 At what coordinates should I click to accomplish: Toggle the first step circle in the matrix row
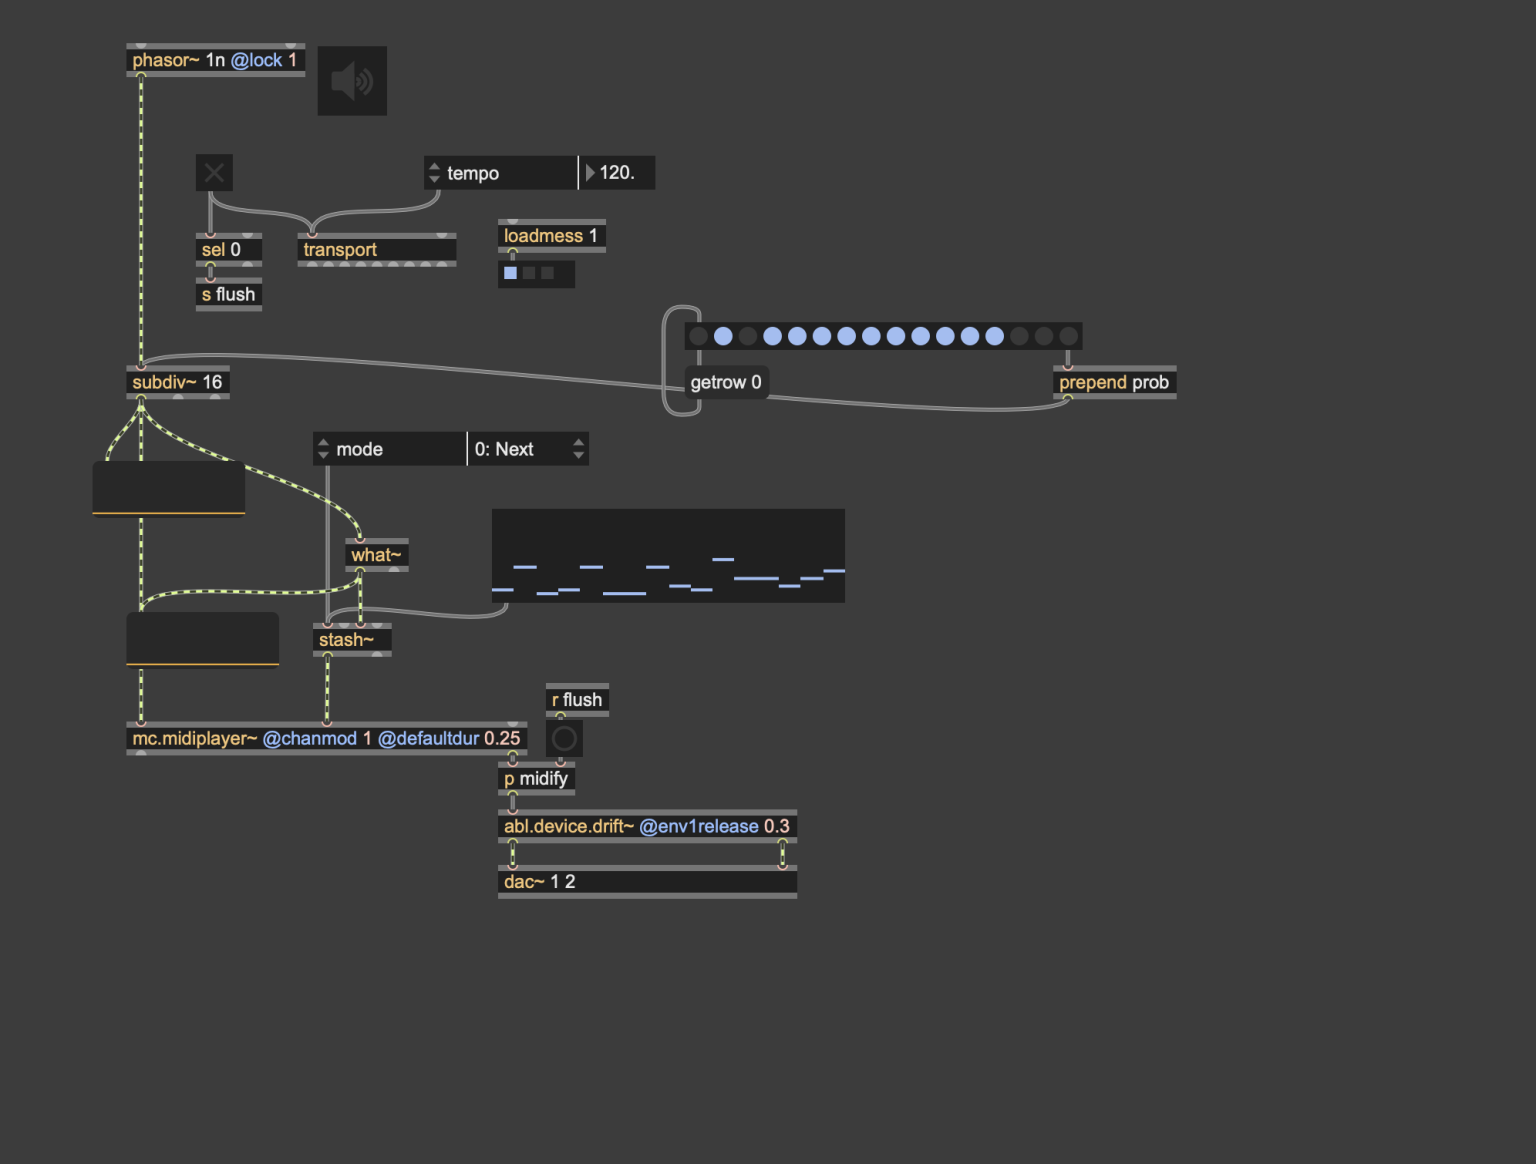[x=699, y=336]
